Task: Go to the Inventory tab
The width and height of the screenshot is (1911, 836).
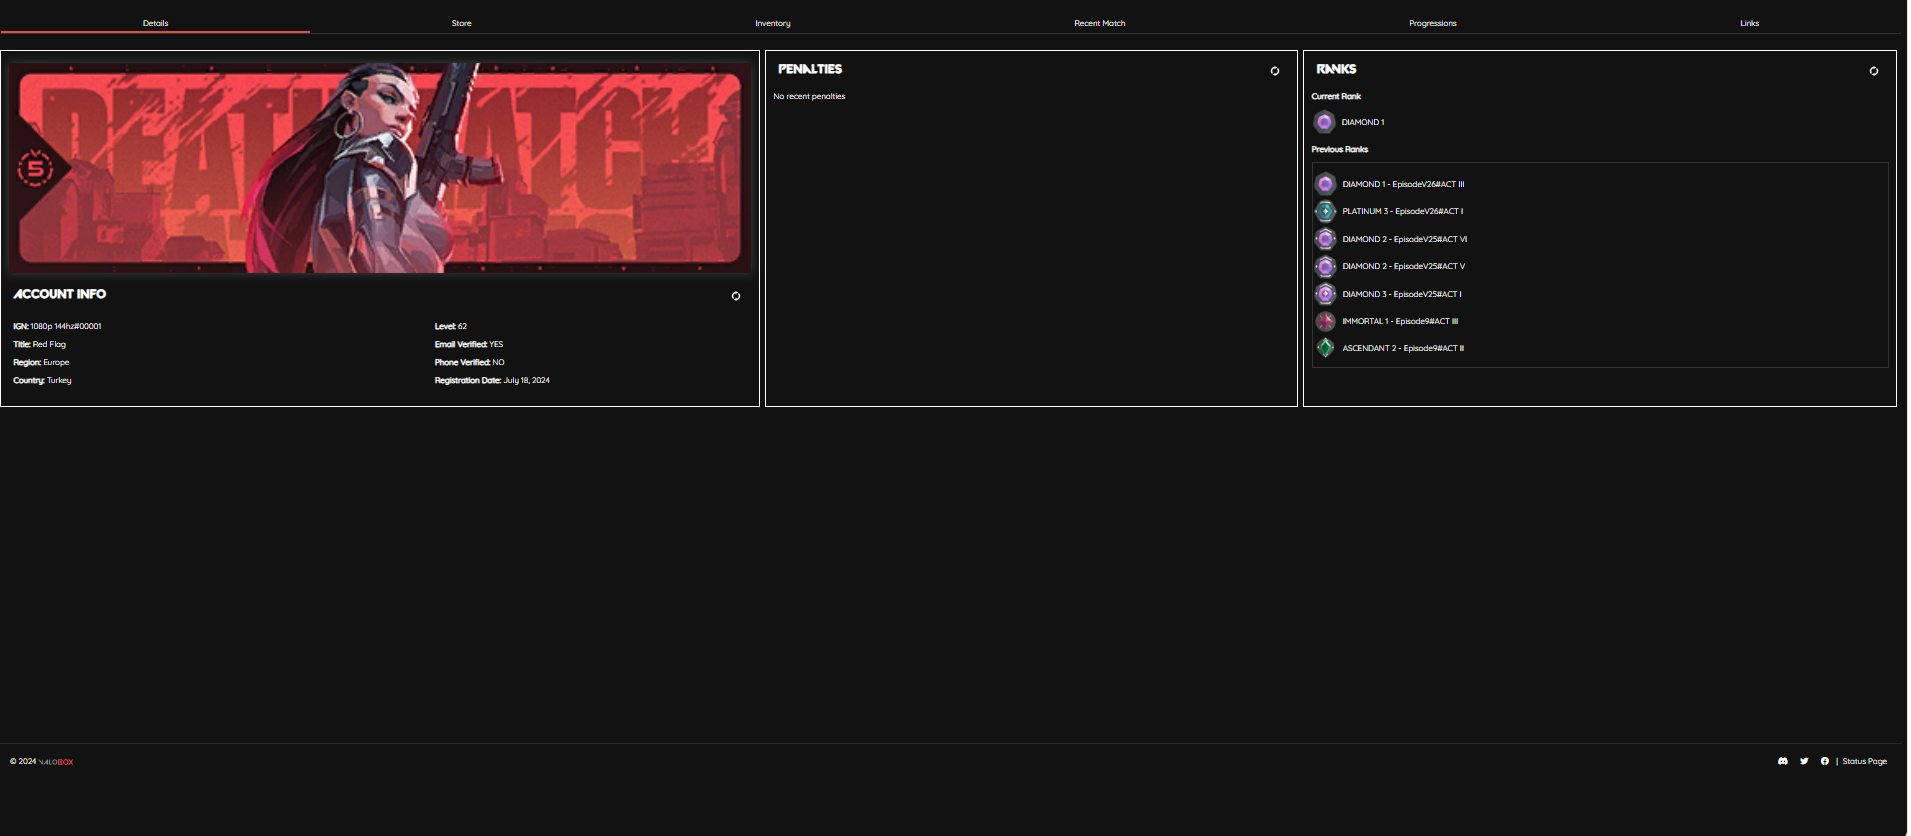Action: coord(773,23)
